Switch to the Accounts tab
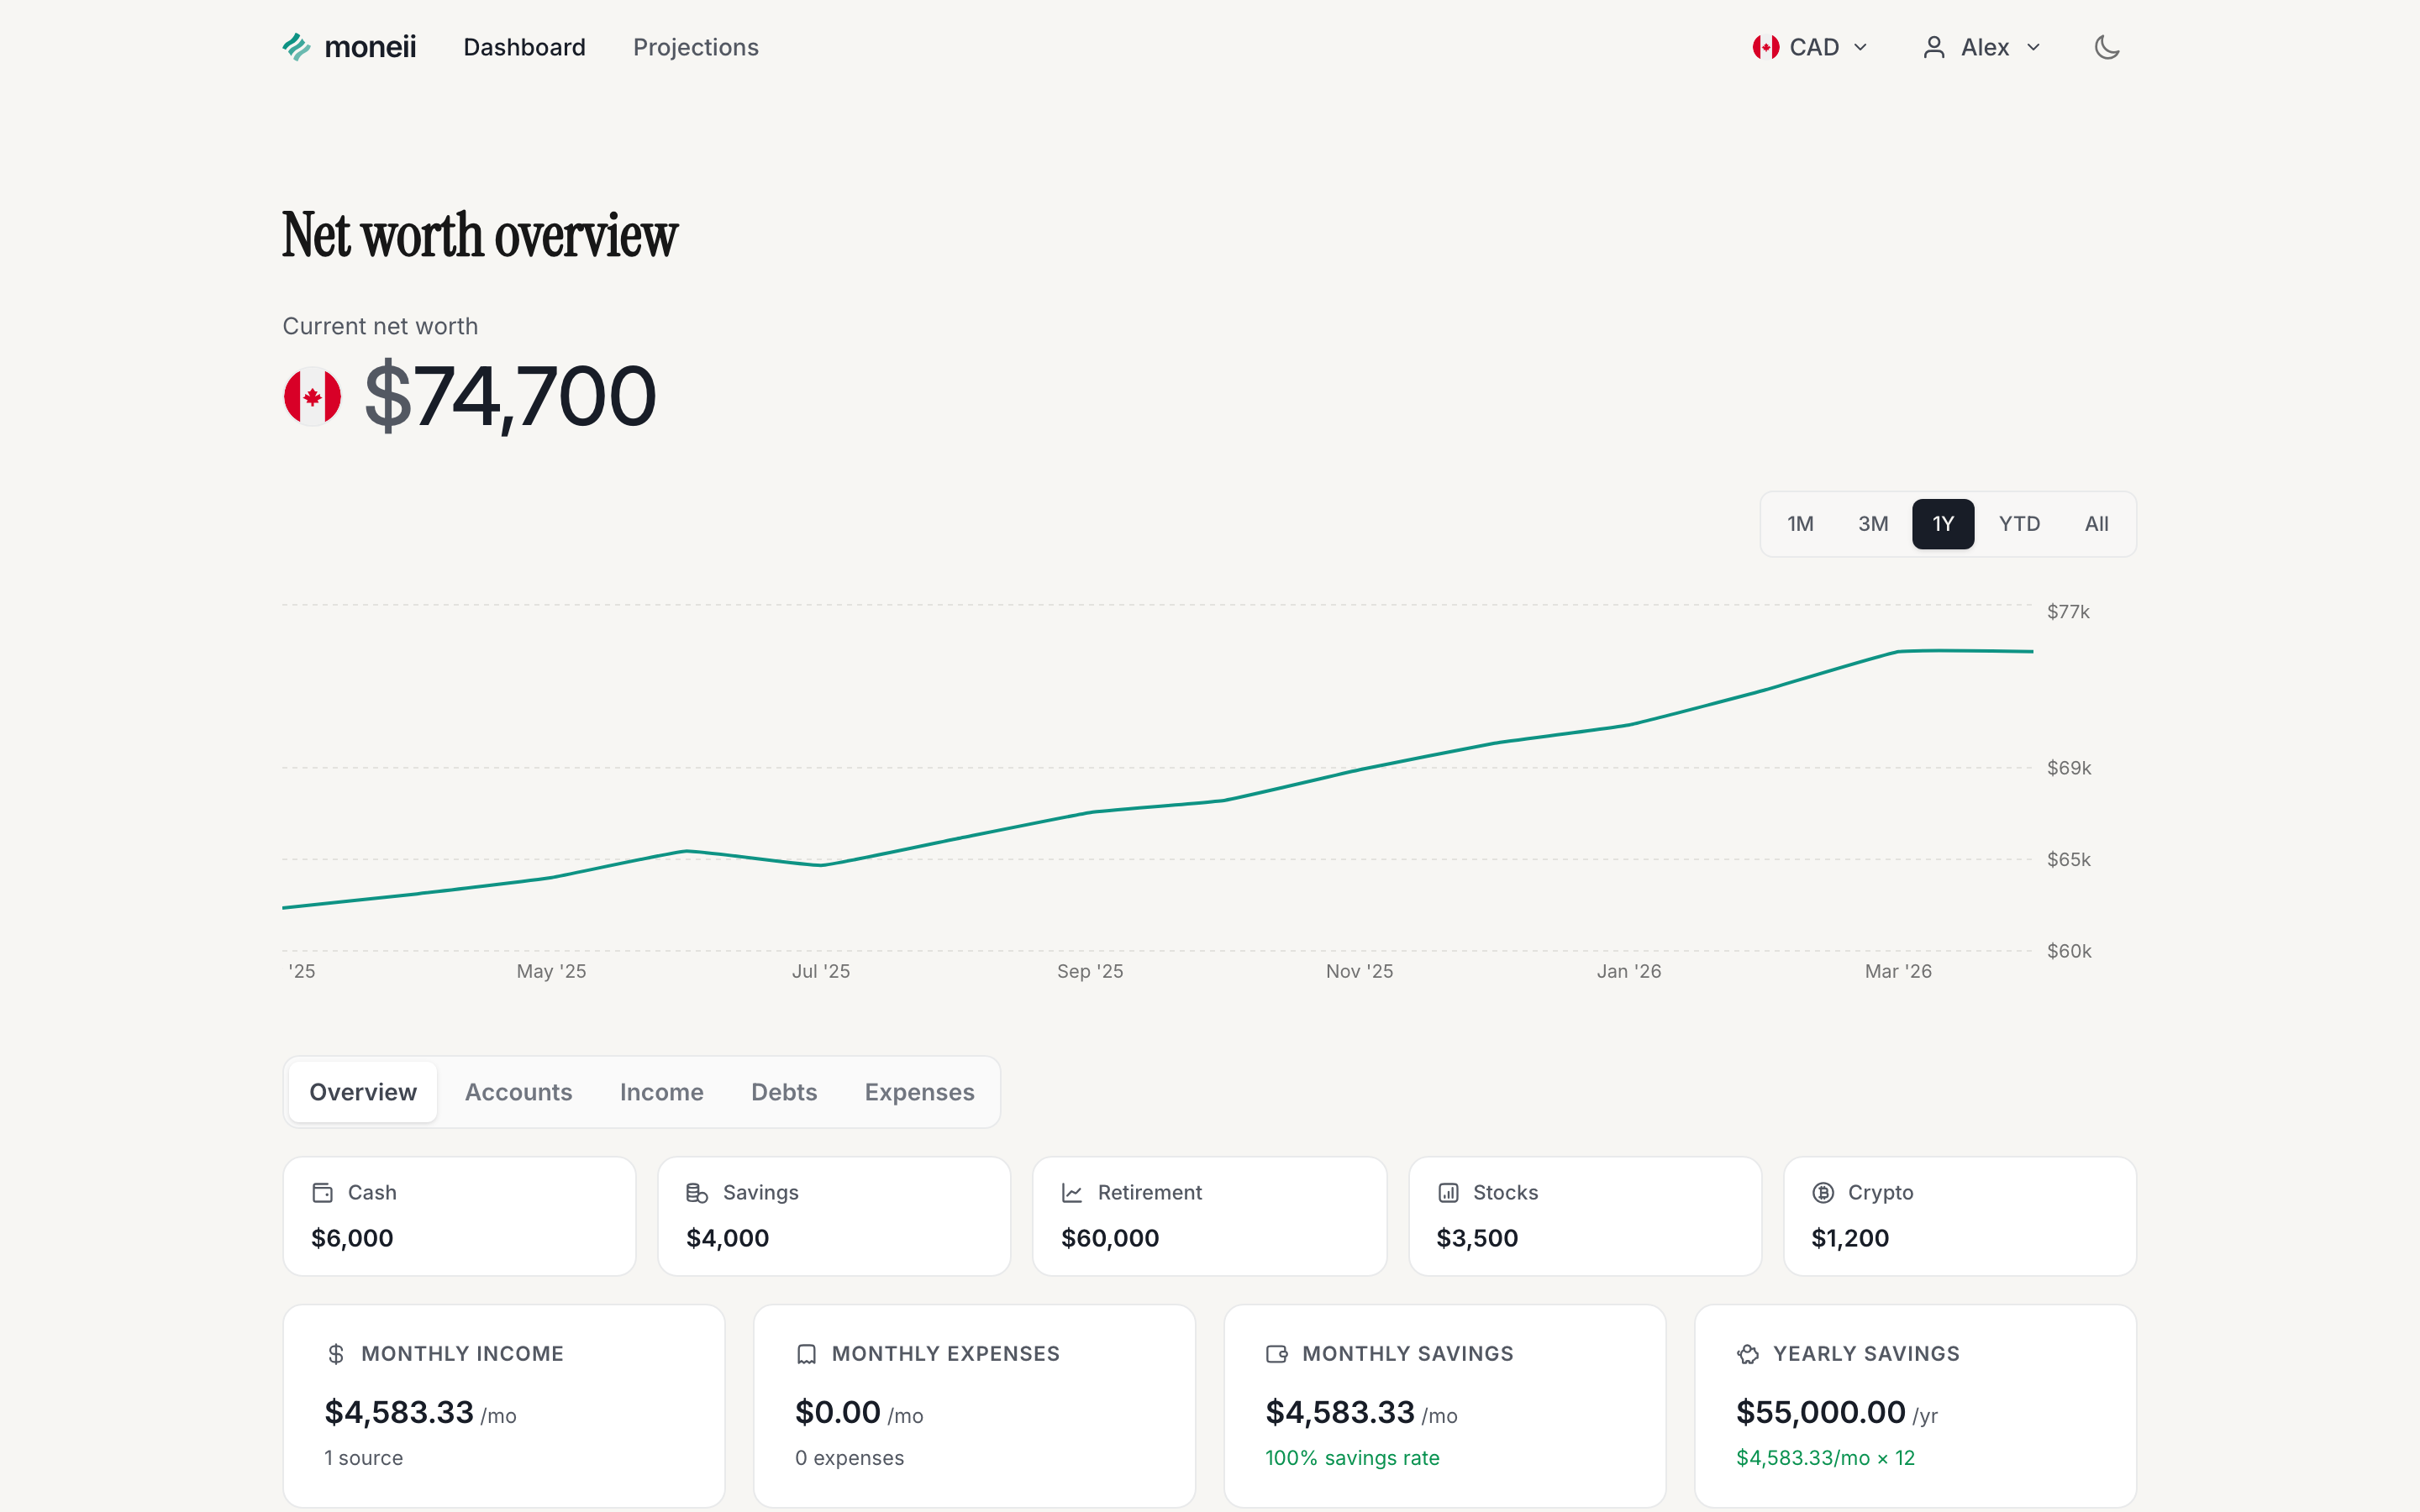This screenshot has width=2420, height=1512. (518, 1092)
